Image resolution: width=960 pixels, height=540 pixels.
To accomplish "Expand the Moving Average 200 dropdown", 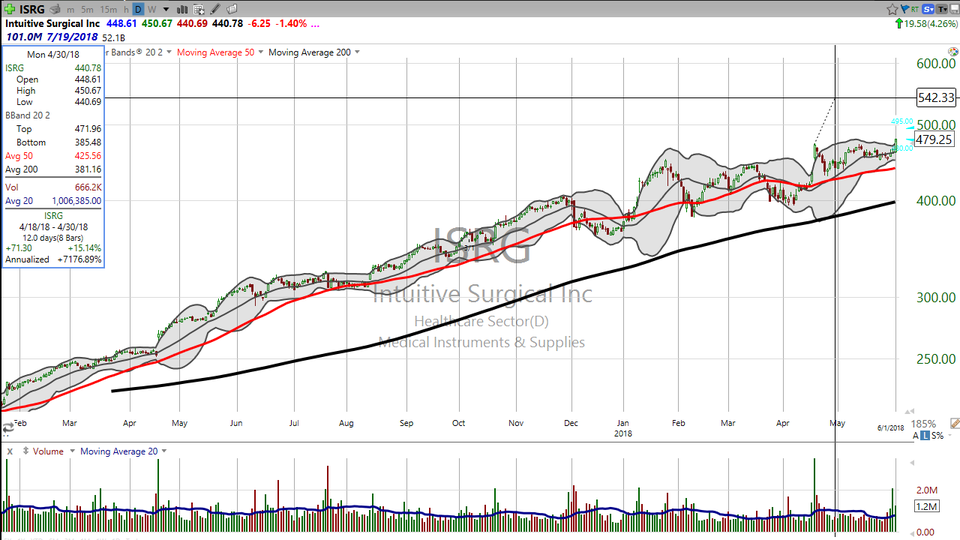I will point(358,52).
